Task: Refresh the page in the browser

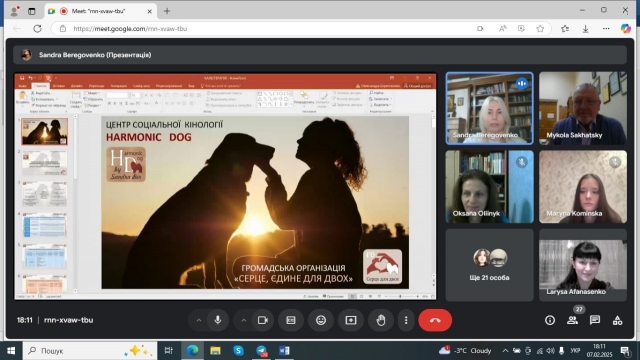Action: point(37,29)
